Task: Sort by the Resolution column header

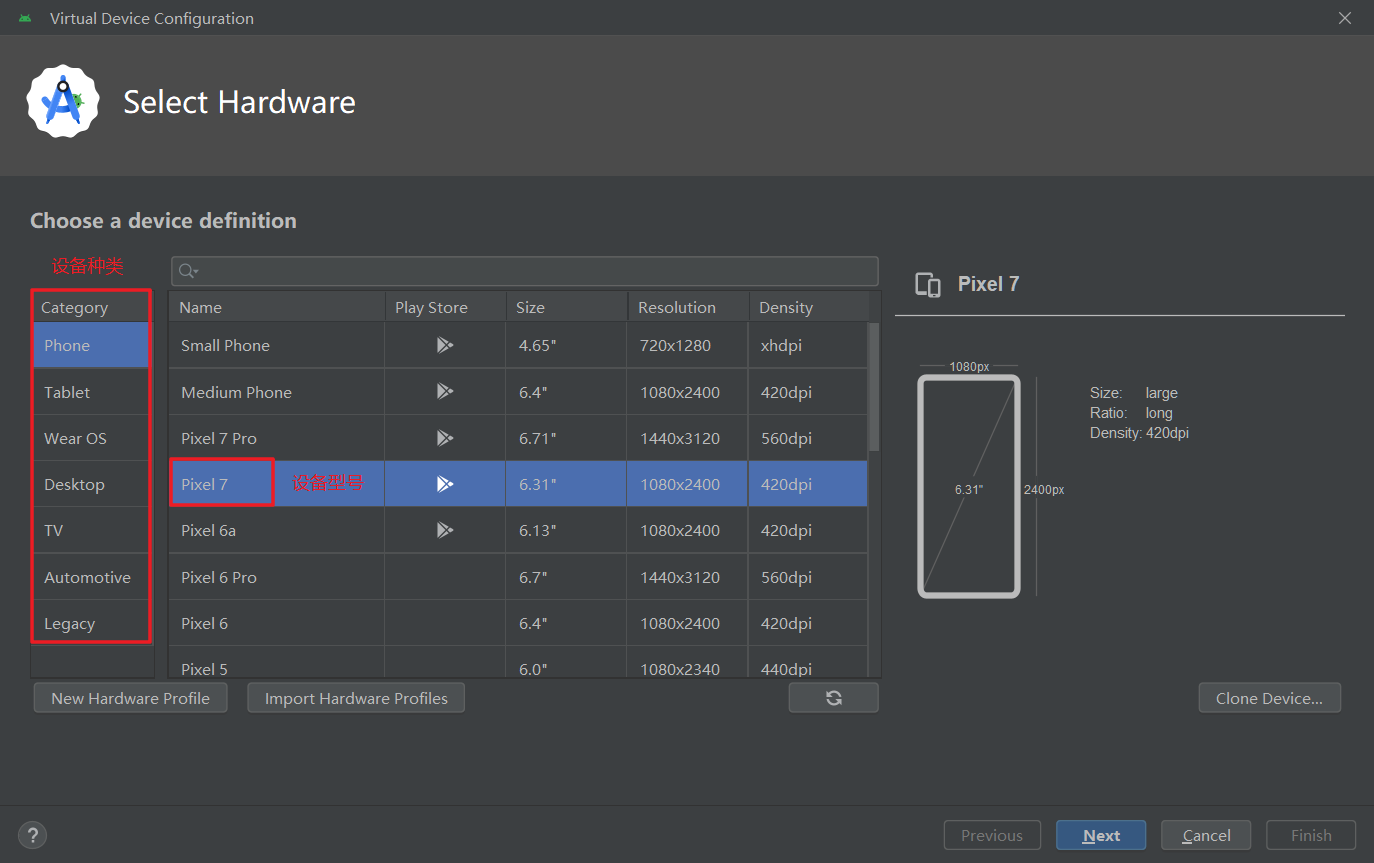Action: (688, 307)
